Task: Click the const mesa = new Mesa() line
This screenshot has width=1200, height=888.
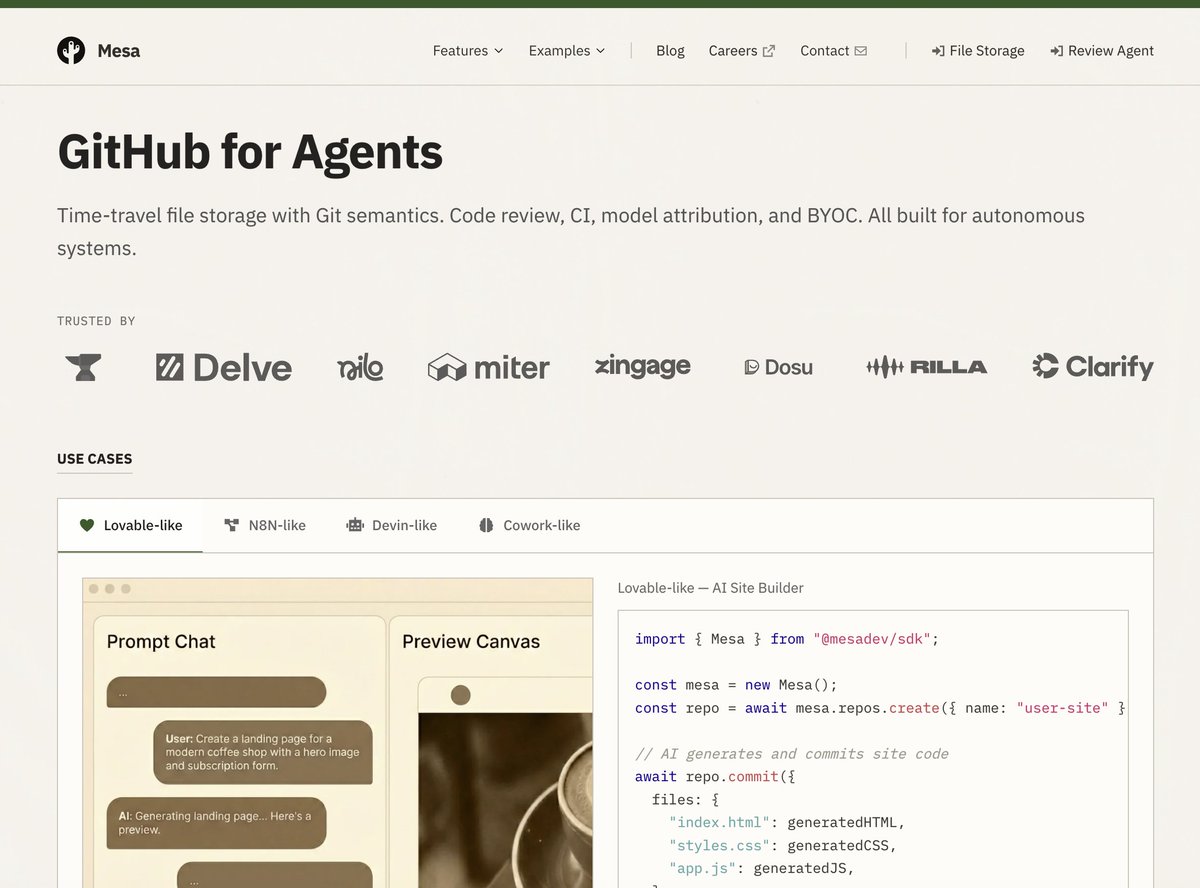Action: coord(736,685)
